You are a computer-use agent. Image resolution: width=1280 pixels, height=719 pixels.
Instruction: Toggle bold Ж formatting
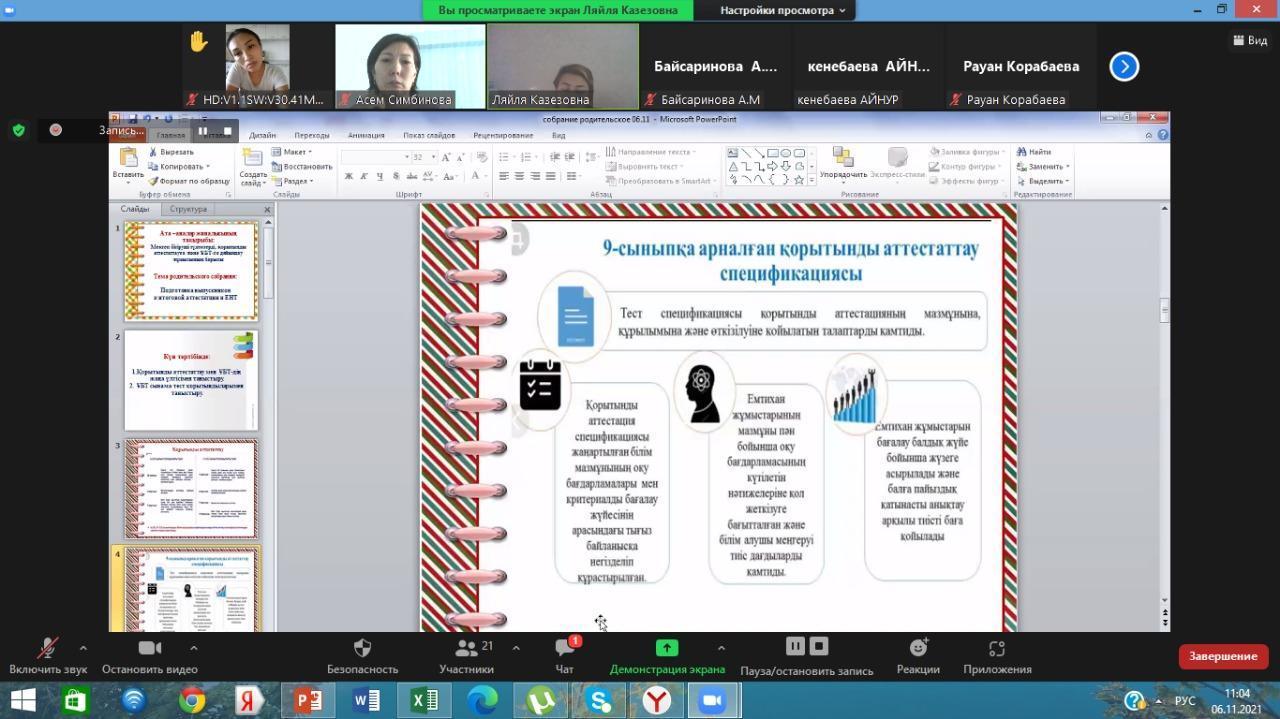pos(349,176)
